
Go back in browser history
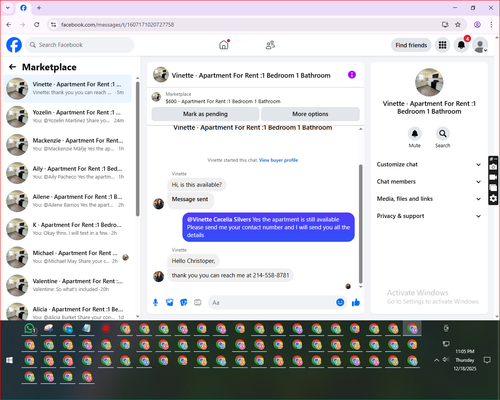pyautogui.click(x=9, y=24)
